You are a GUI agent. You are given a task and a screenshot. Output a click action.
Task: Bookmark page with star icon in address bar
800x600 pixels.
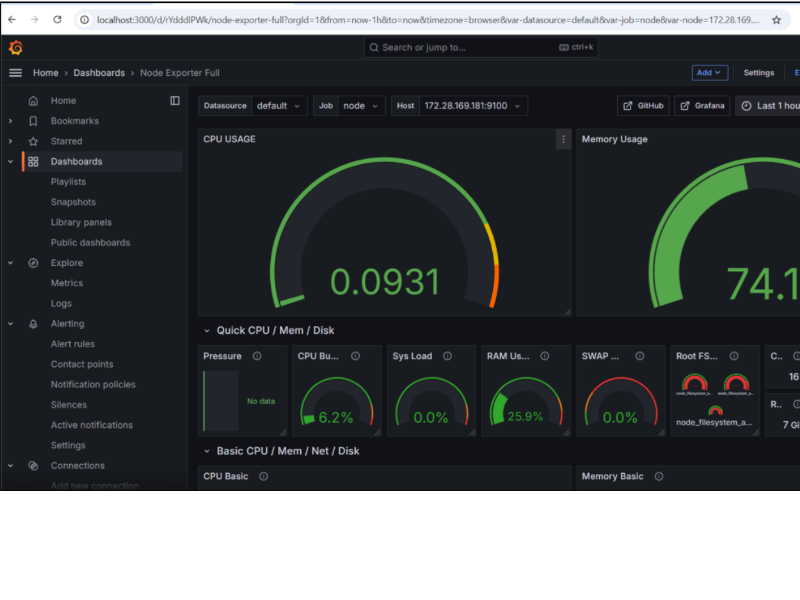coord(776,20)
